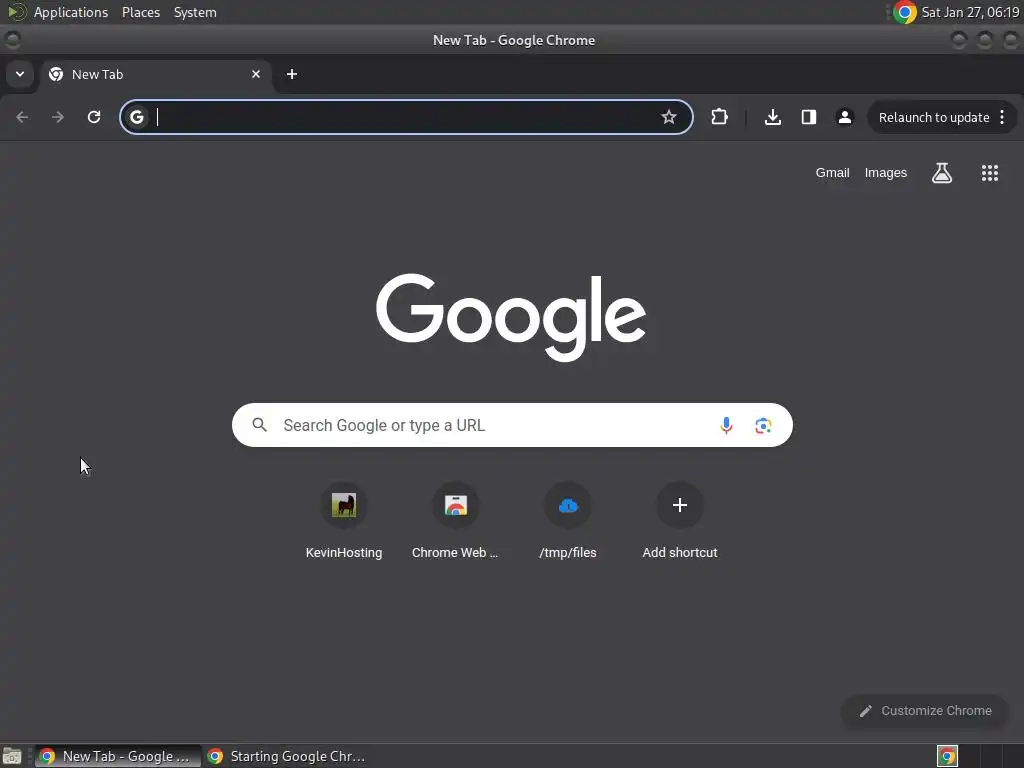This screenshot has width=1024, height=768.
Task: Open the profile avatar icon
Action: 844,117
